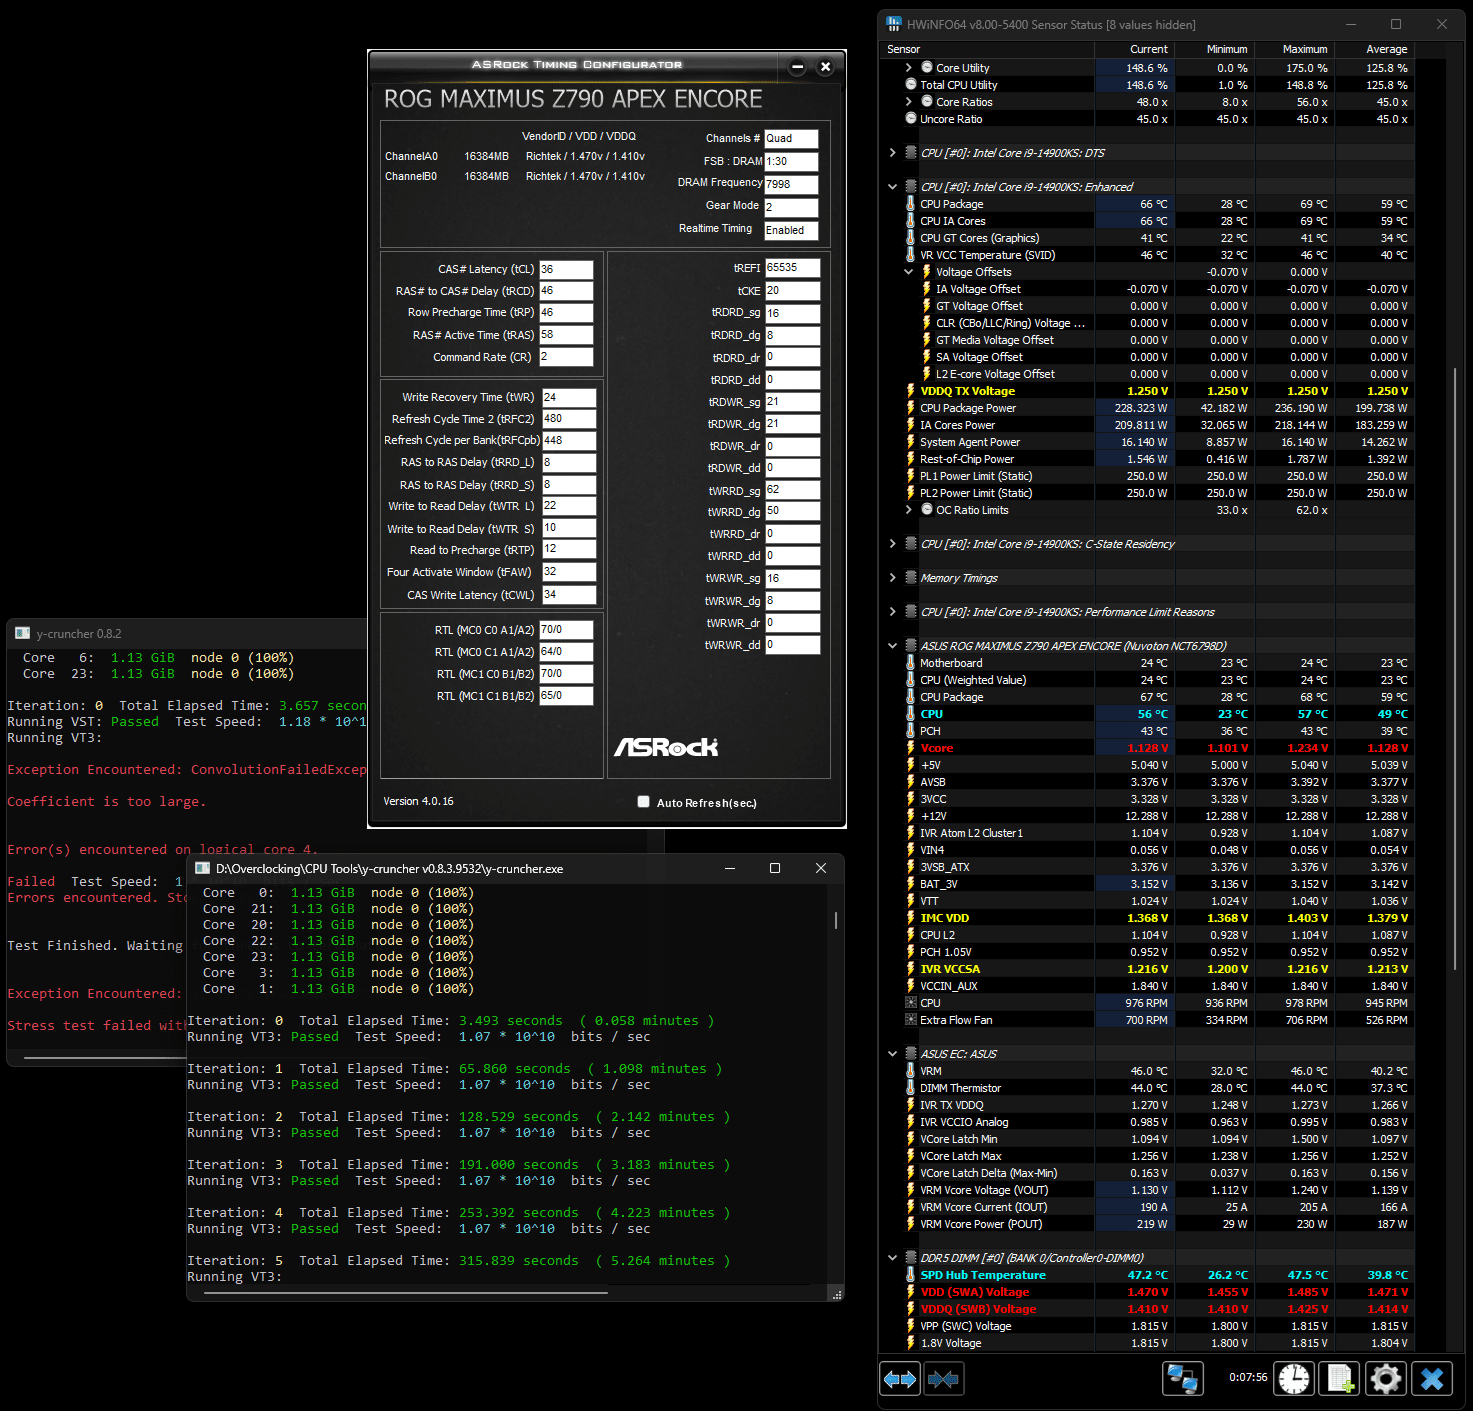Collapse the DDR5 DIMM [#0] section
1473x1411 pixels.
[x=892, y=1258]
